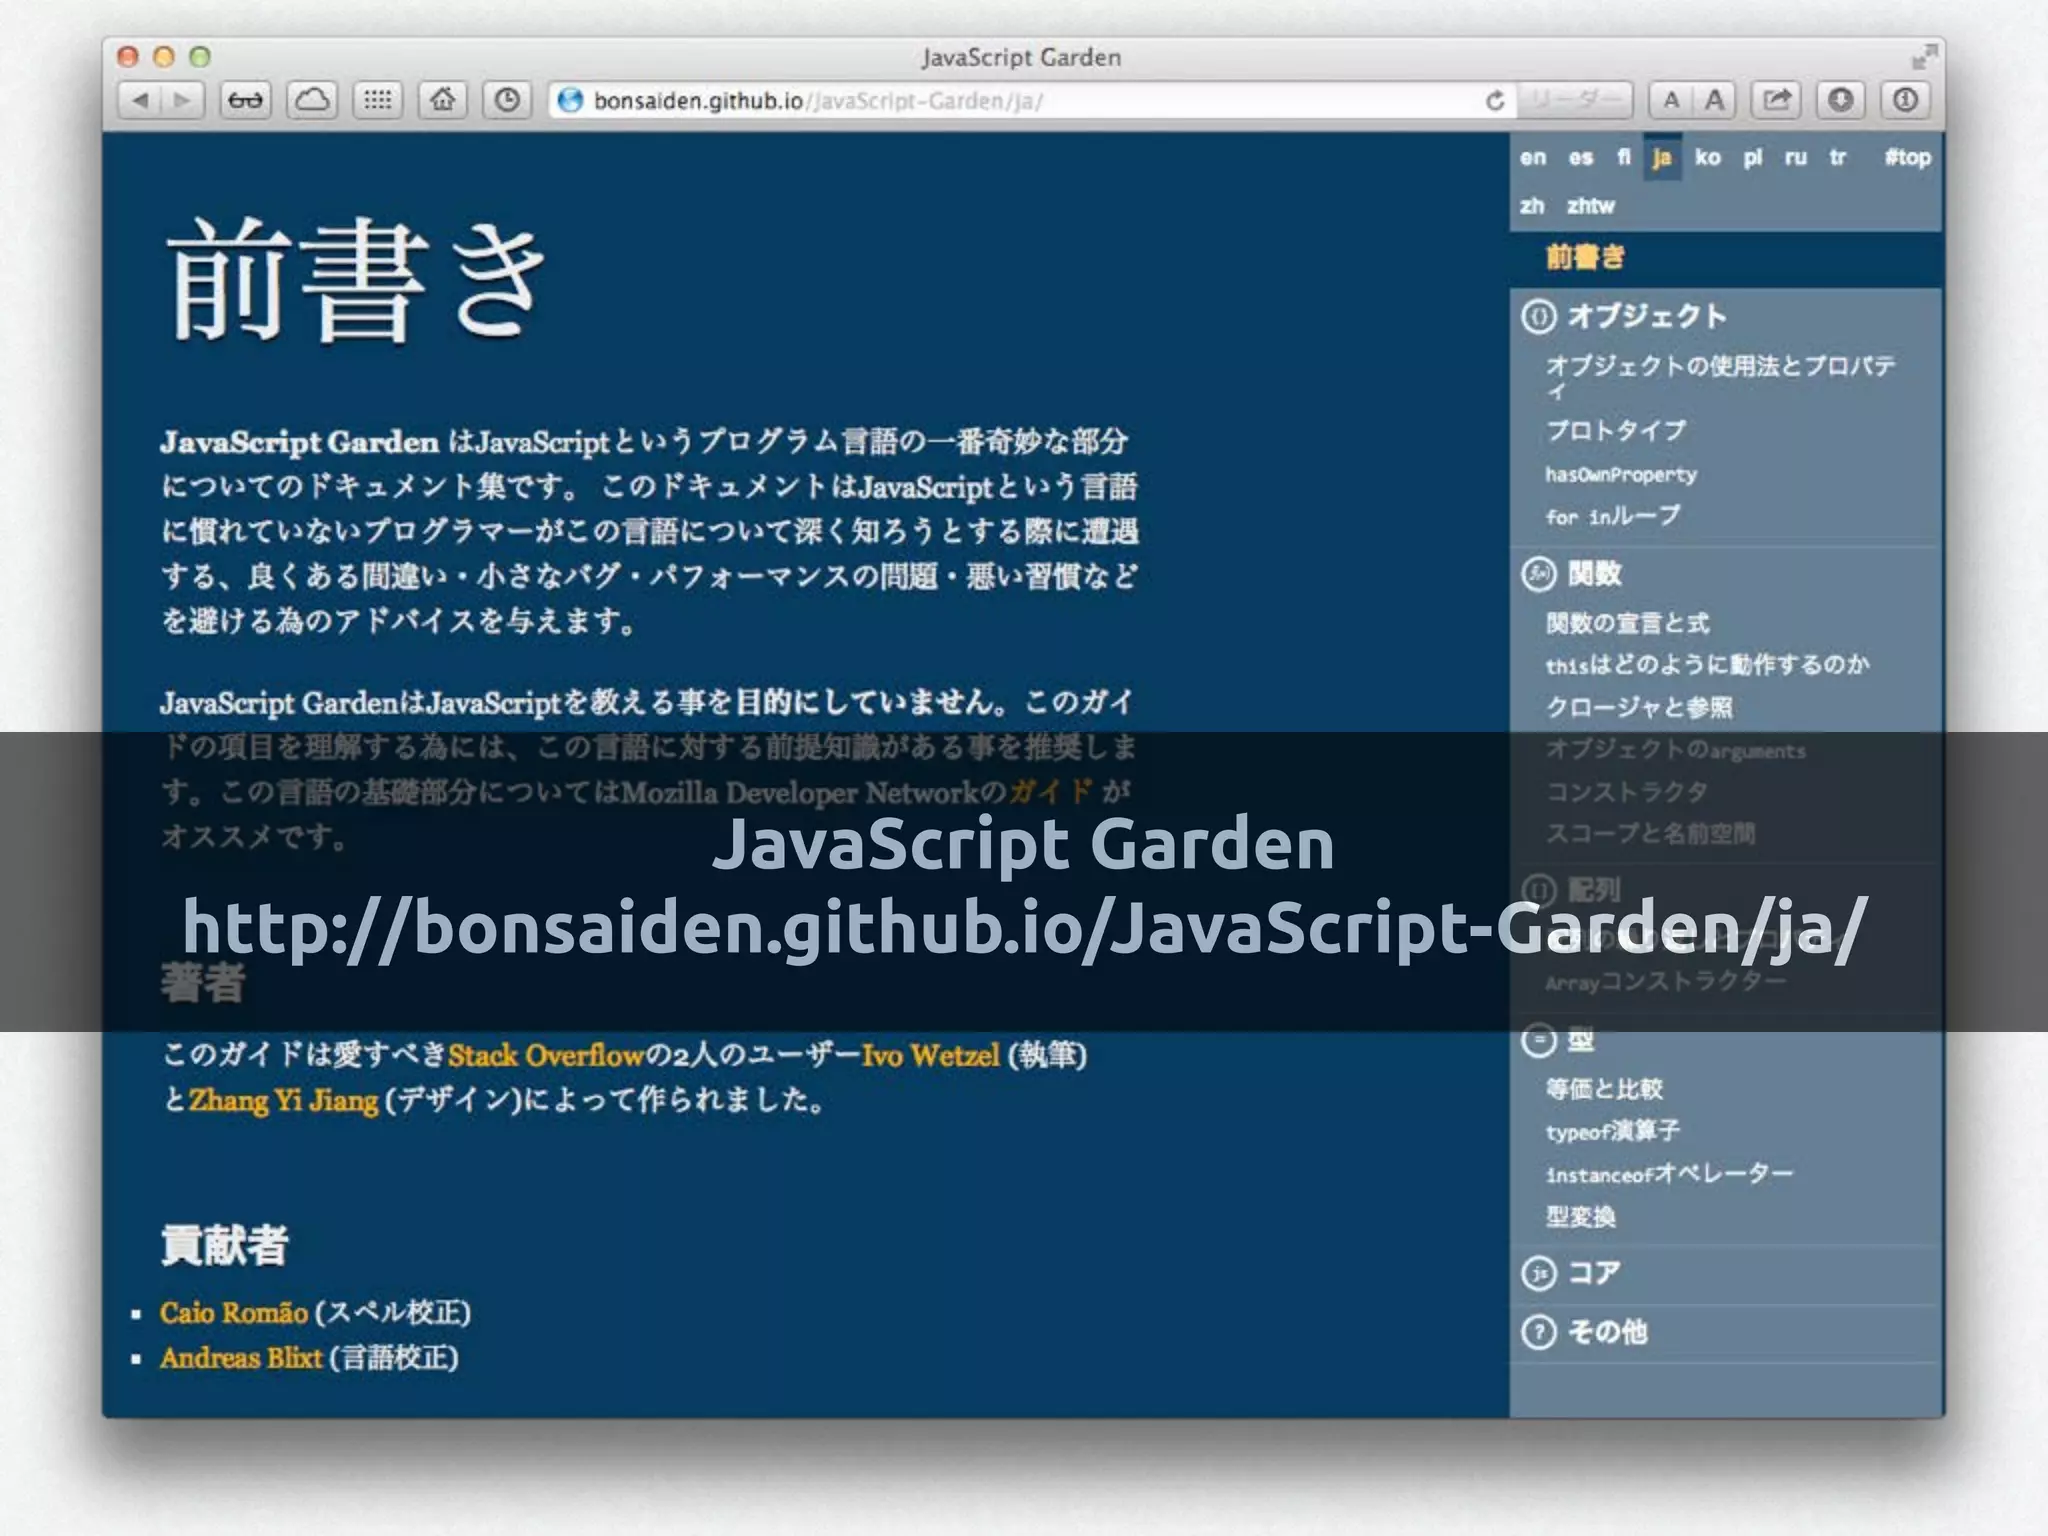Open Andreas Blixt contributor link
The height and width of the screenshot is (1536, 2048).
241,1358
